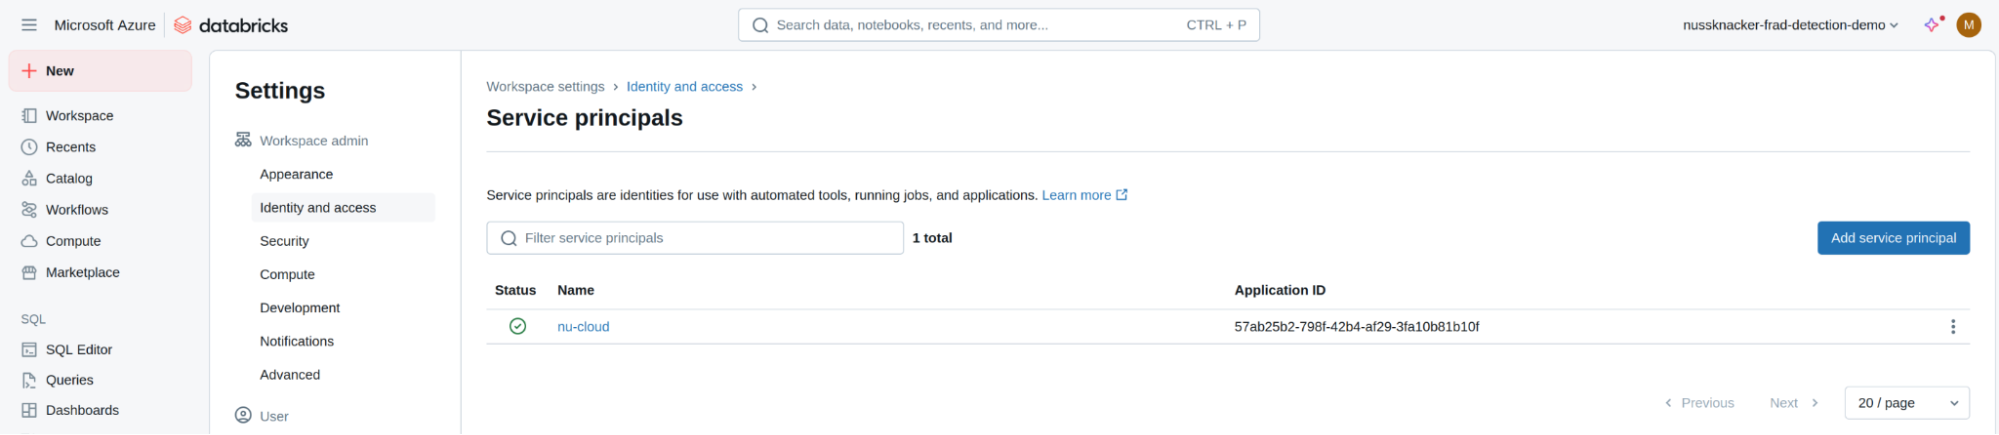Click the New button
Image resolution: width=1999 pixels, height=435 pixels.
[100, 71]
